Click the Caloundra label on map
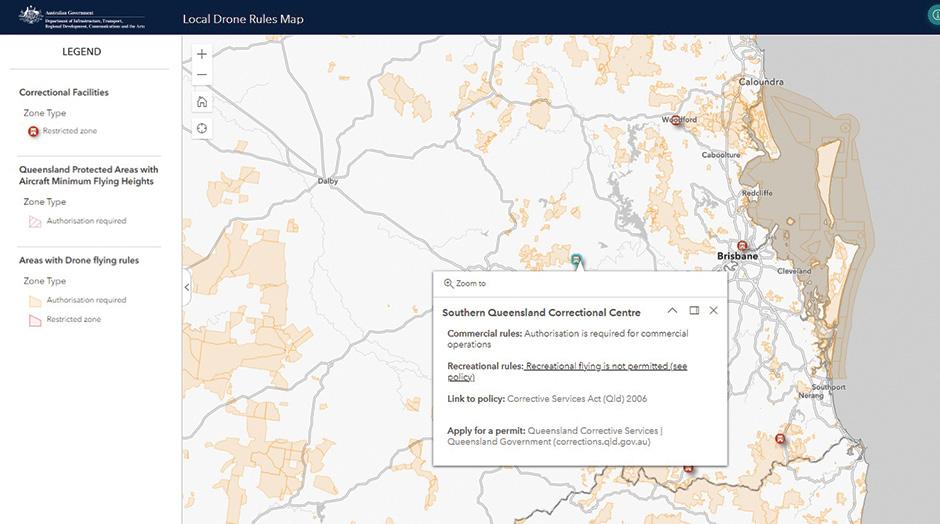Viewport: 940px width, 524px height. [x=761, y=82]
